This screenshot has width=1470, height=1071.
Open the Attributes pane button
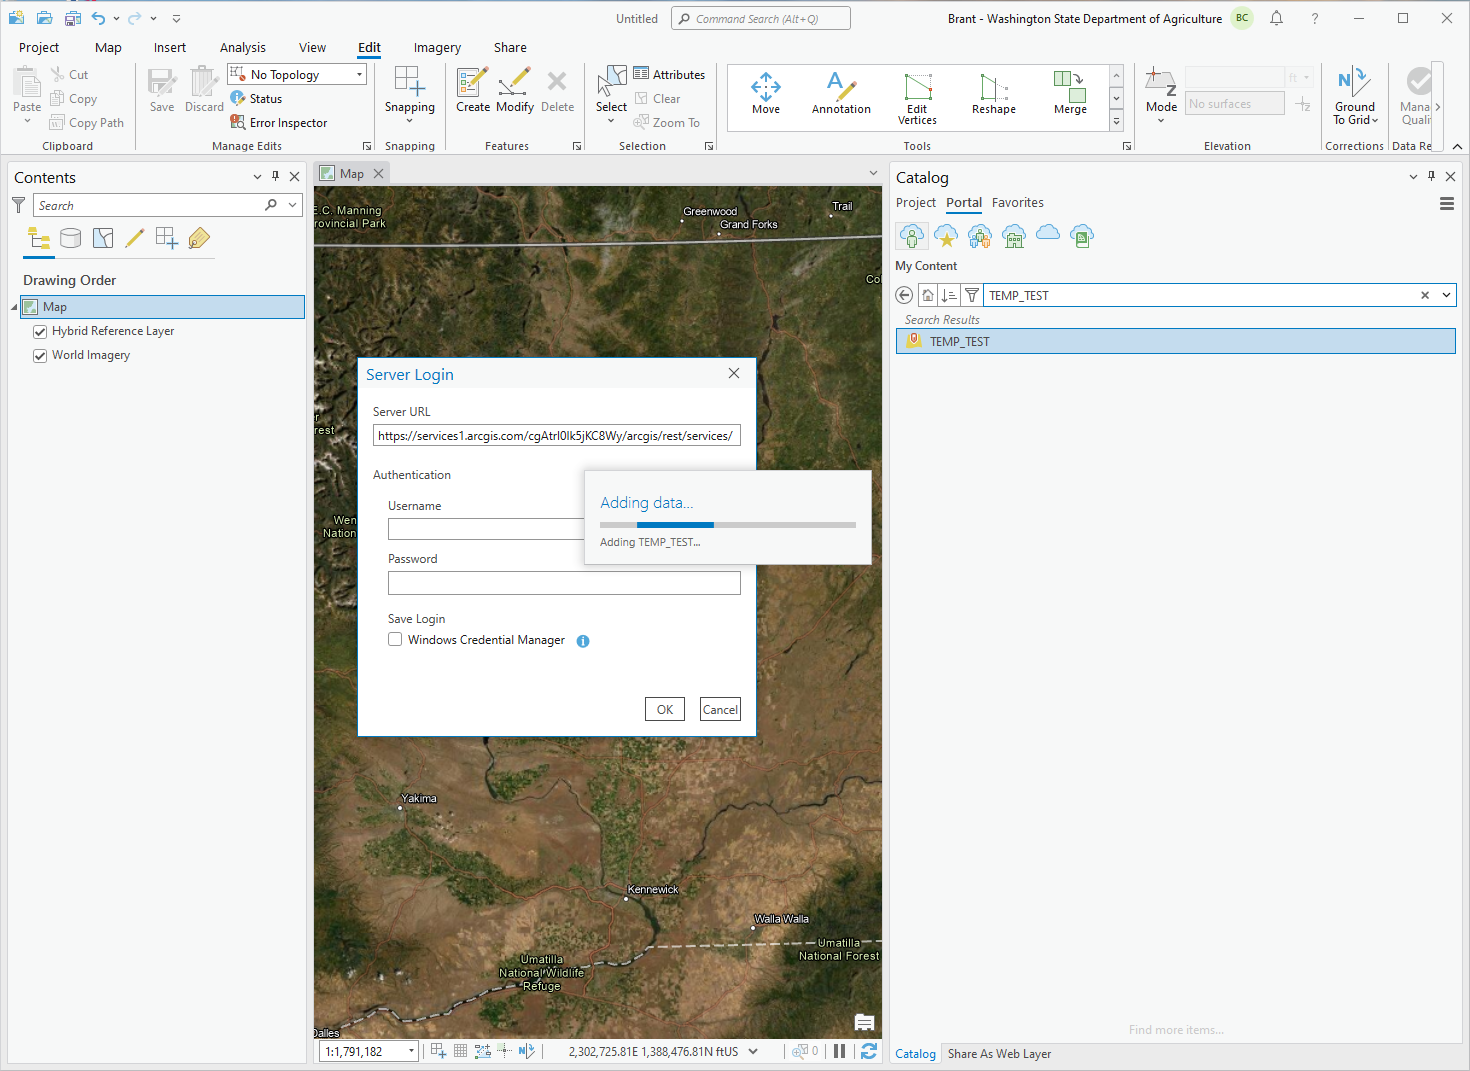point(669,74)
